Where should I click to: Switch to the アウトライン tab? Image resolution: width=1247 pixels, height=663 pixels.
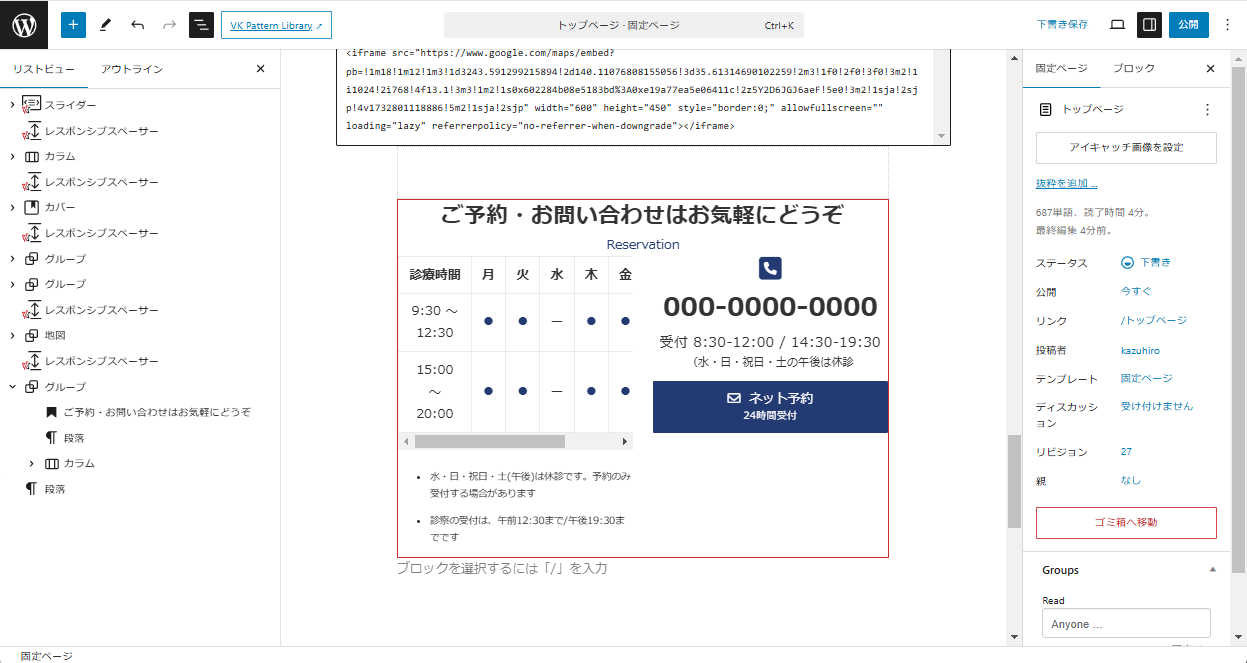(x=132, y=69)
